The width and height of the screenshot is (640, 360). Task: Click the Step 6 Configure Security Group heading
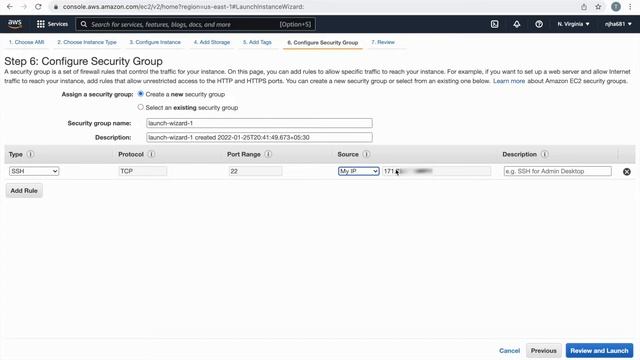click(x=83, y=61)
